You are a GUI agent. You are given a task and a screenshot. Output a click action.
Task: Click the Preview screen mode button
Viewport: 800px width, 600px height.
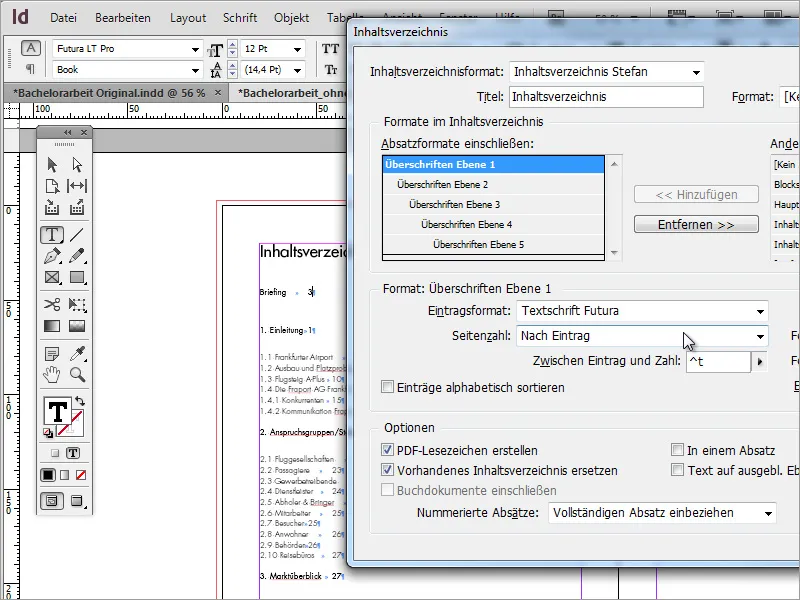77,501
